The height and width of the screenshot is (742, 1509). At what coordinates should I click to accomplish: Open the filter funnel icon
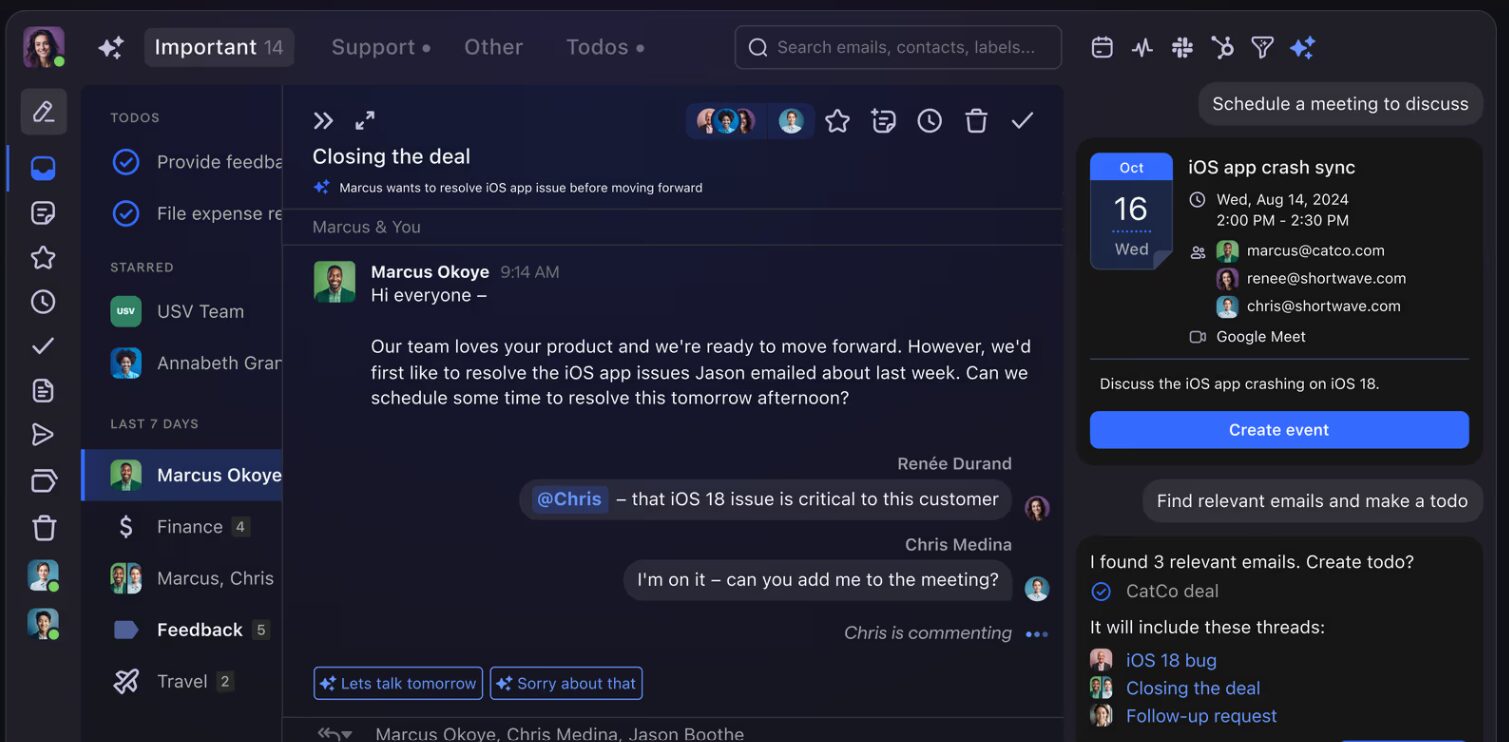pos(1262,47)
